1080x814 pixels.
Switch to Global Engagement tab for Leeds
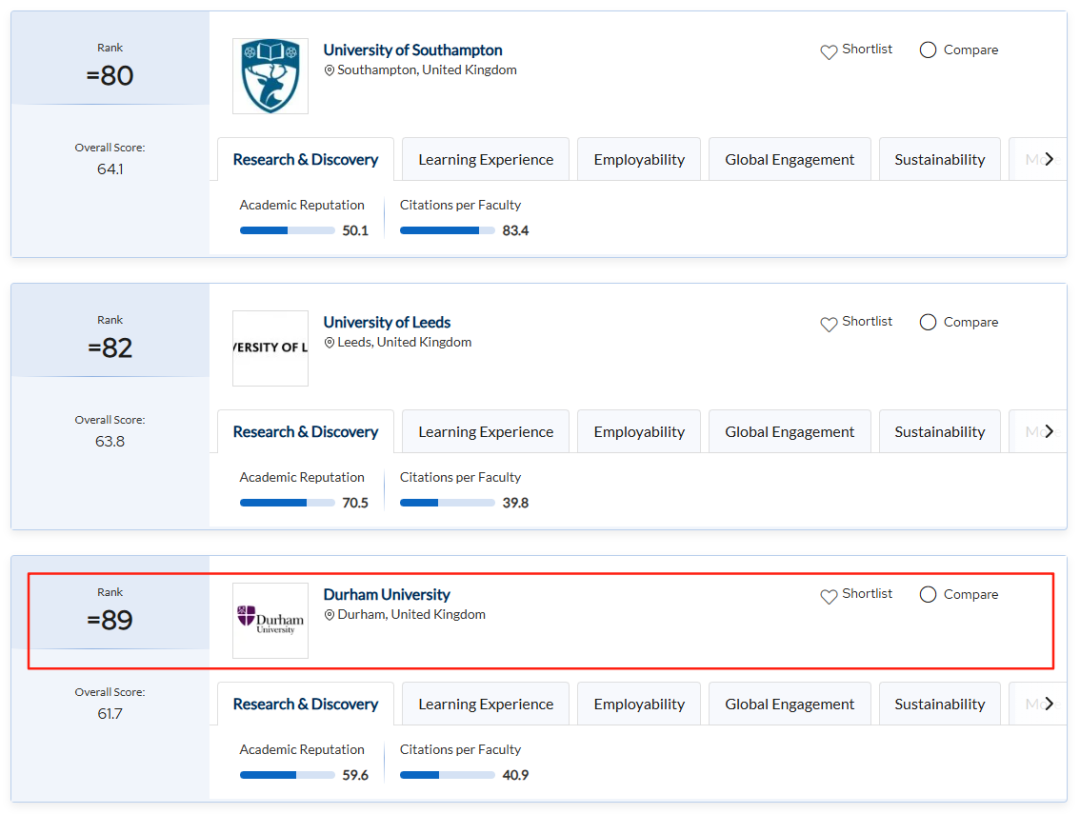[x=789, y=431]
